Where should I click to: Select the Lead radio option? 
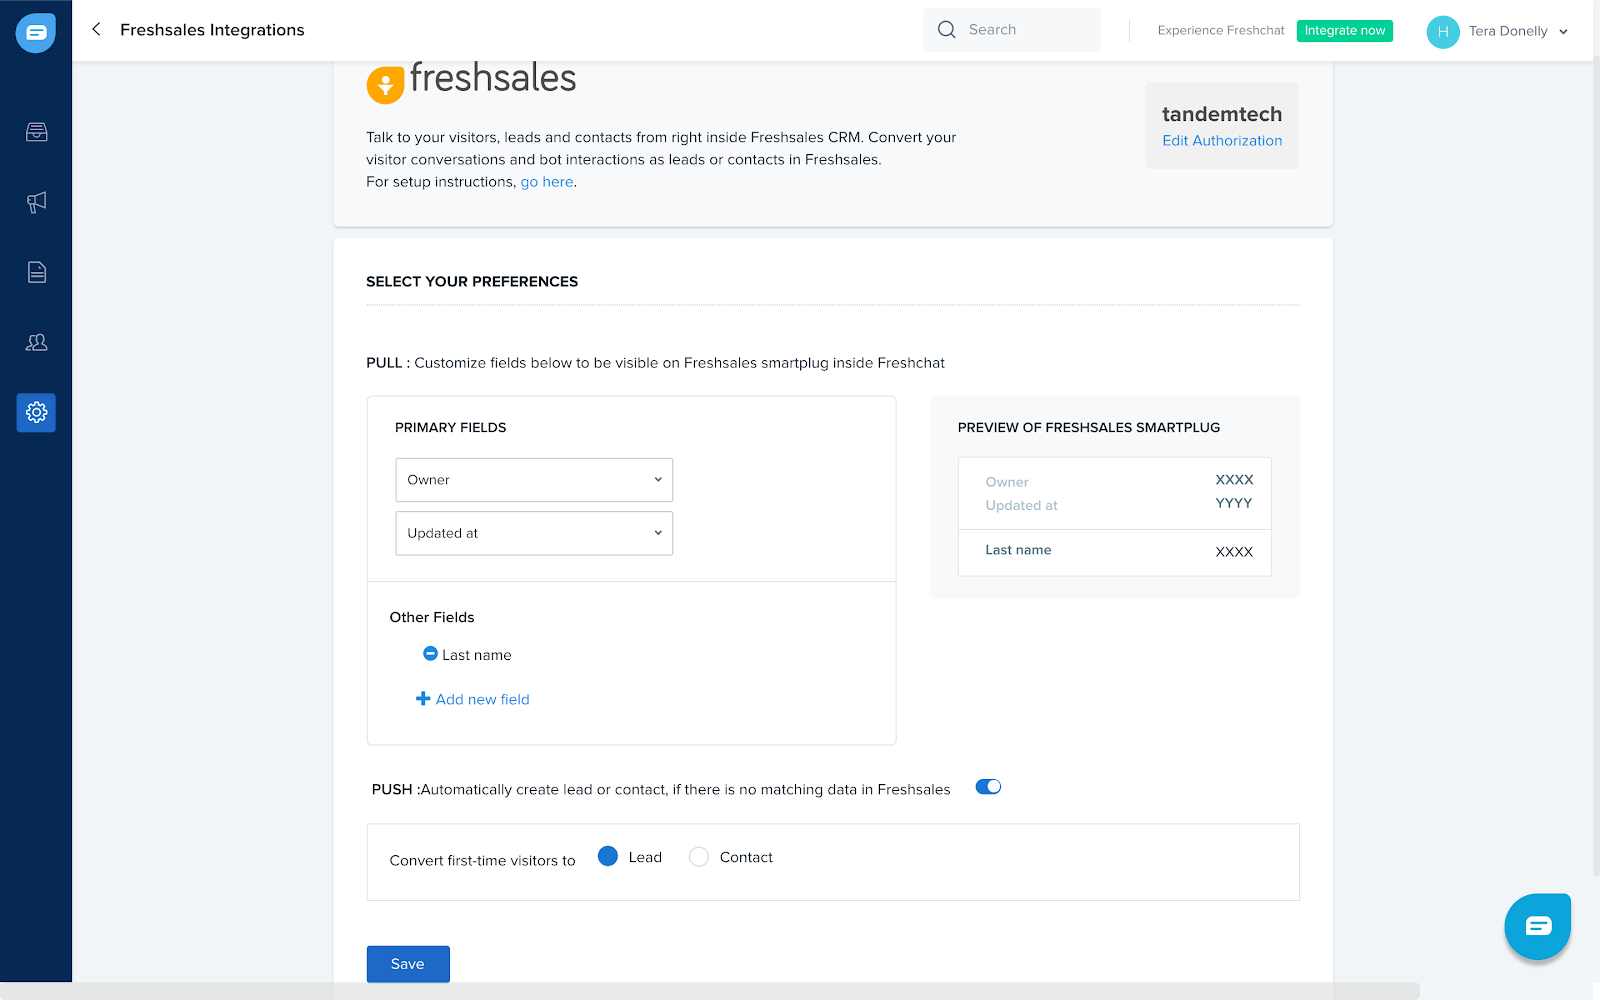(x=608, y=856)
